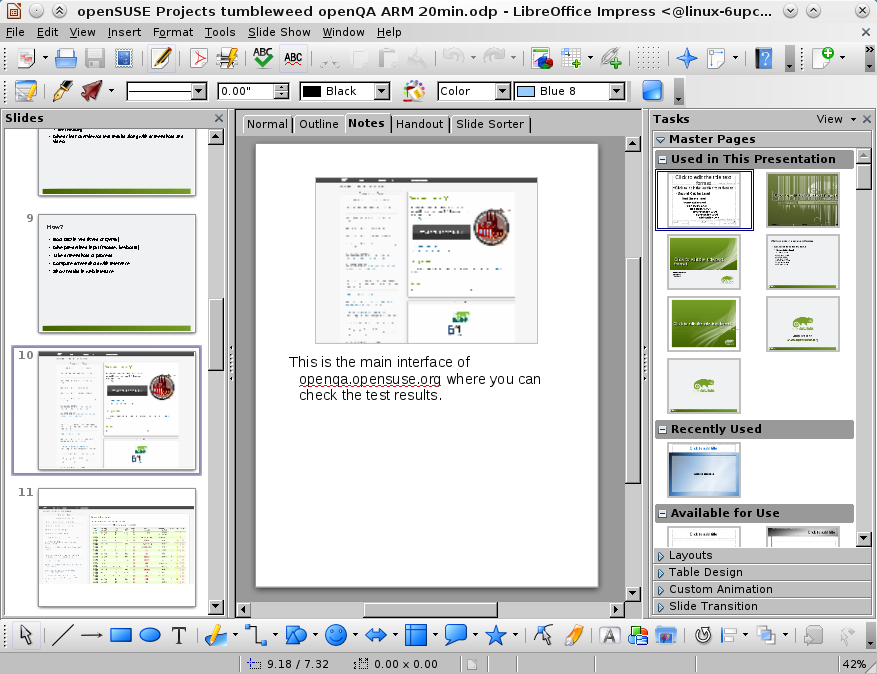Screen dimensions: 877x674
Task: Open line color Black dropdown
Action: [x=381, y=91]
